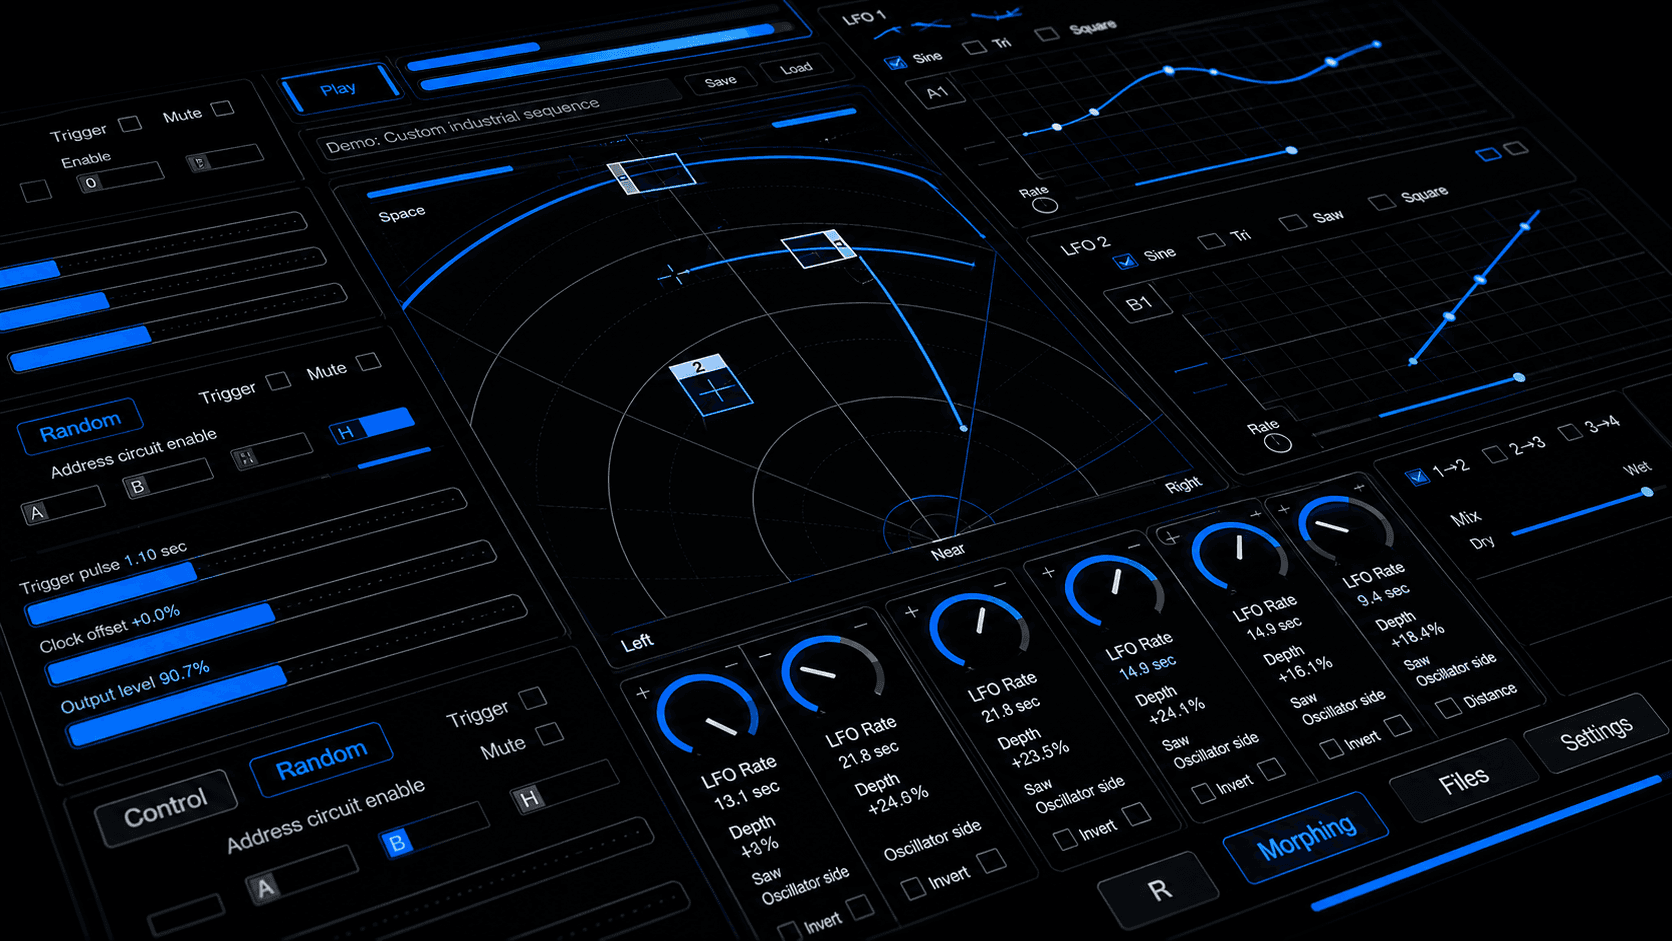
Task: Enable the 2→3 routing checkbox
Action: (x=1495, y=454)
